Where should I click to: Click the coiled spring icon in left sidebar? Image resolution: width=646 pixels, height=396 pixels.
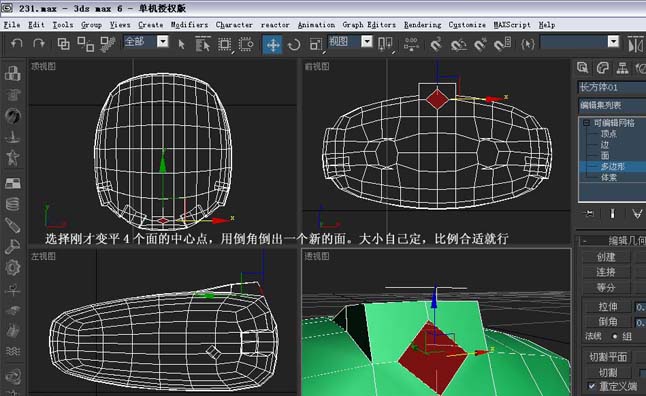tap(13, 204)
